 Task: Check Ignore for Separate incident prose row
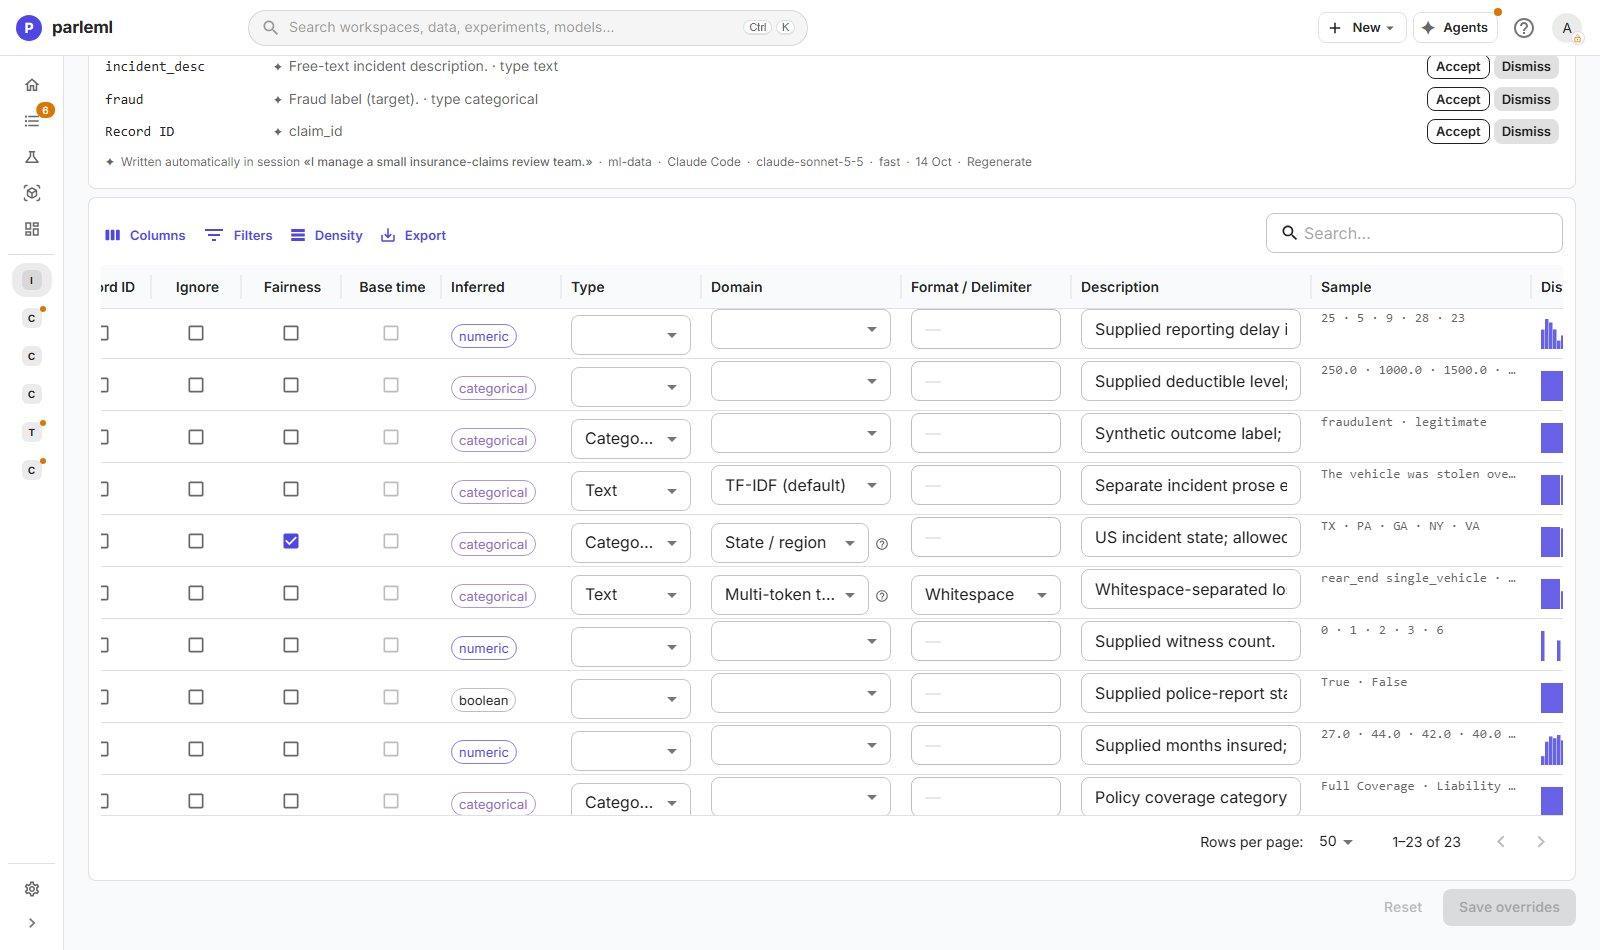coord(196,489)
